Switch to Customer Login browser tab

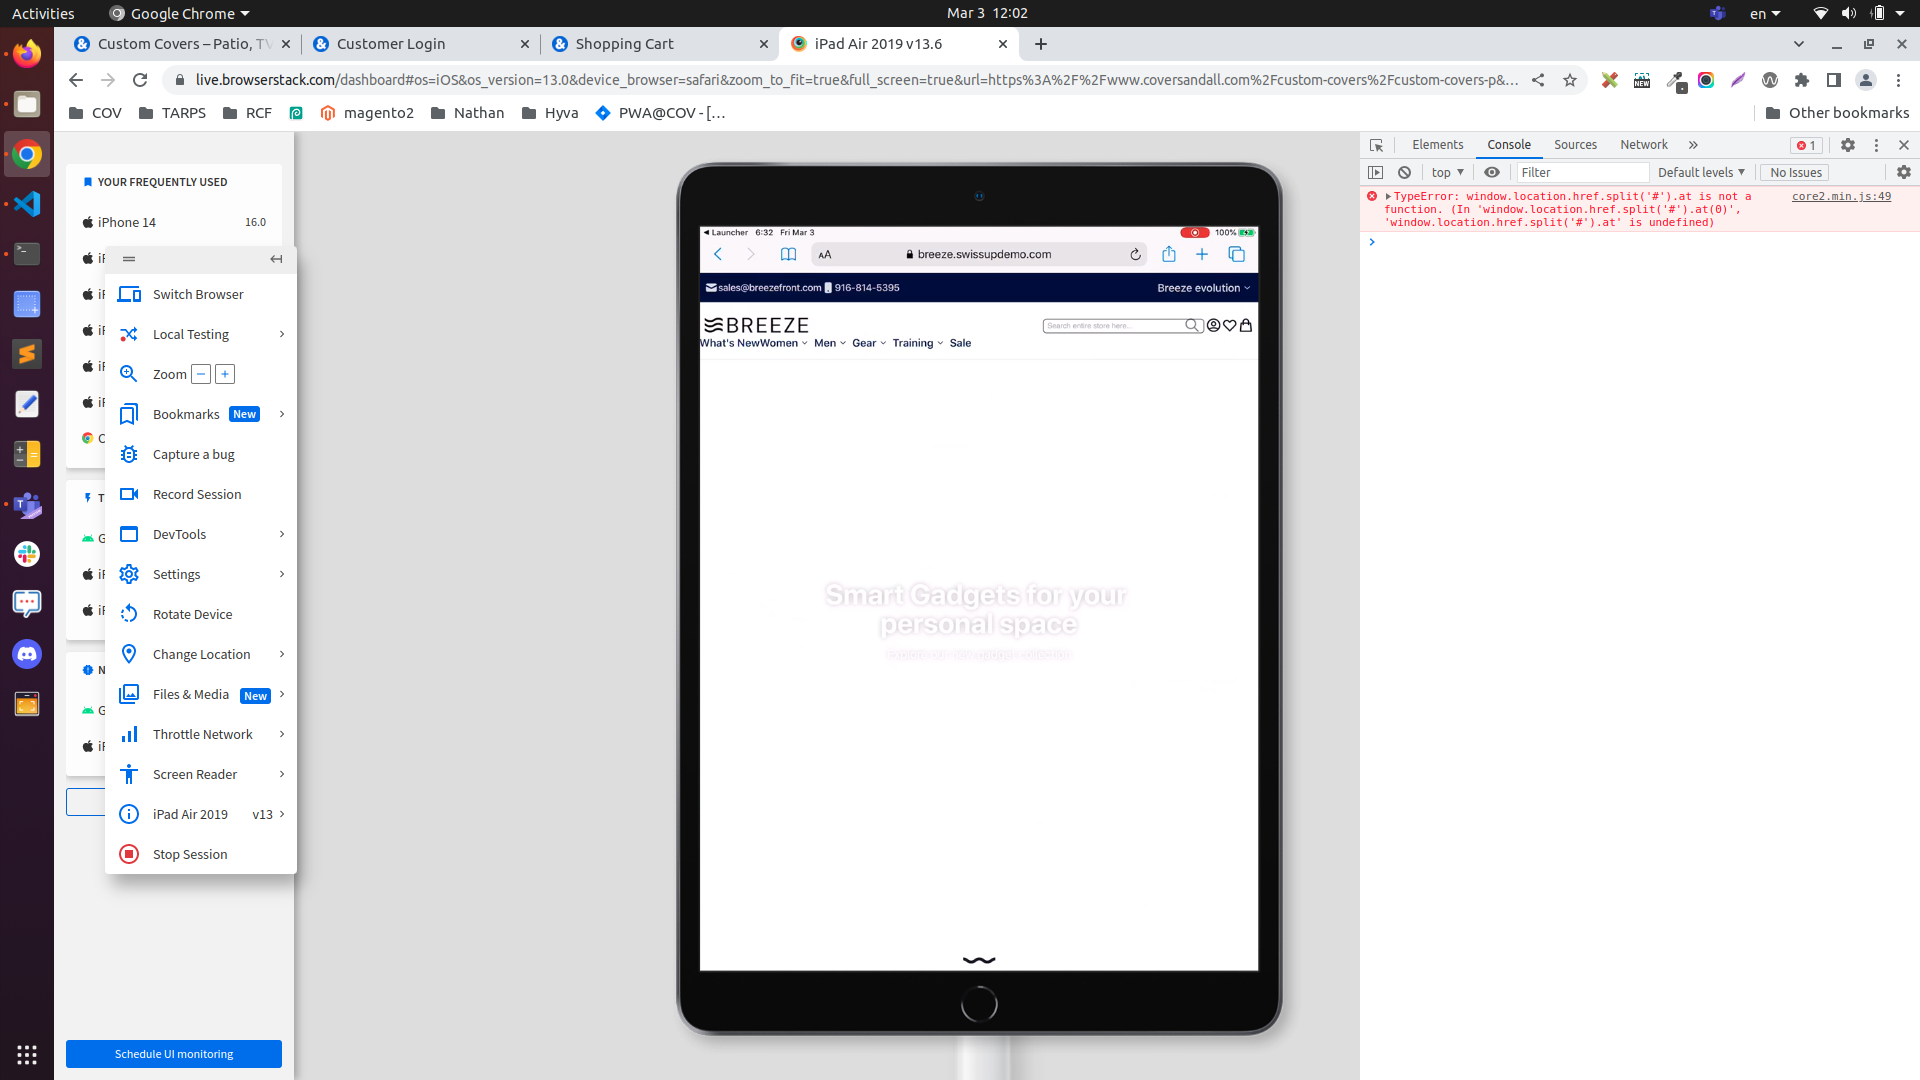click(x=419, y=44)
